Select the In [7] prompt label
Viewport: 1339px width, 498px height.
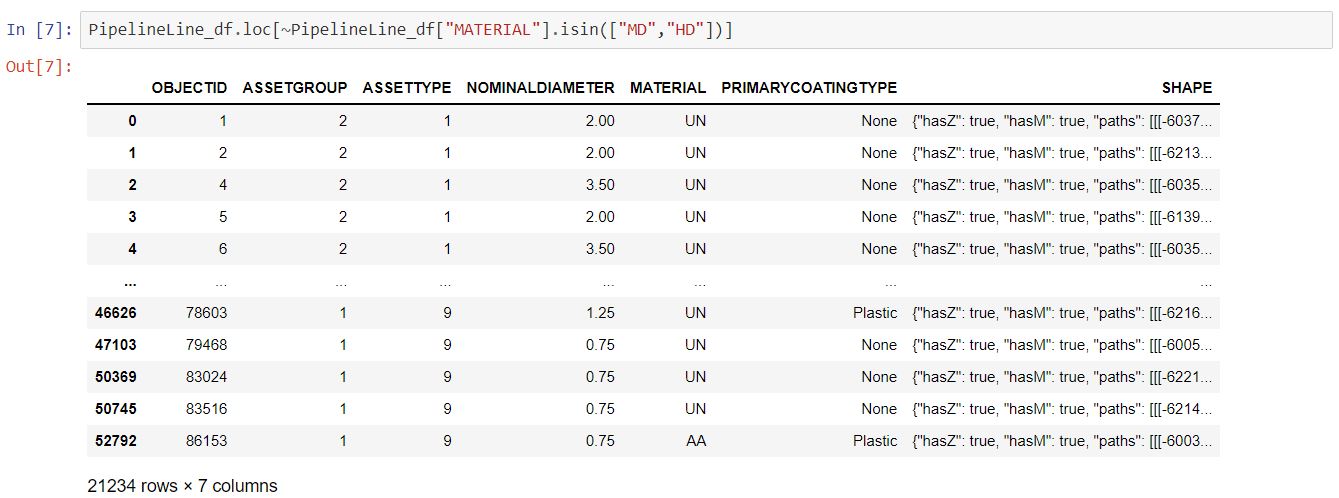point(38,30)
